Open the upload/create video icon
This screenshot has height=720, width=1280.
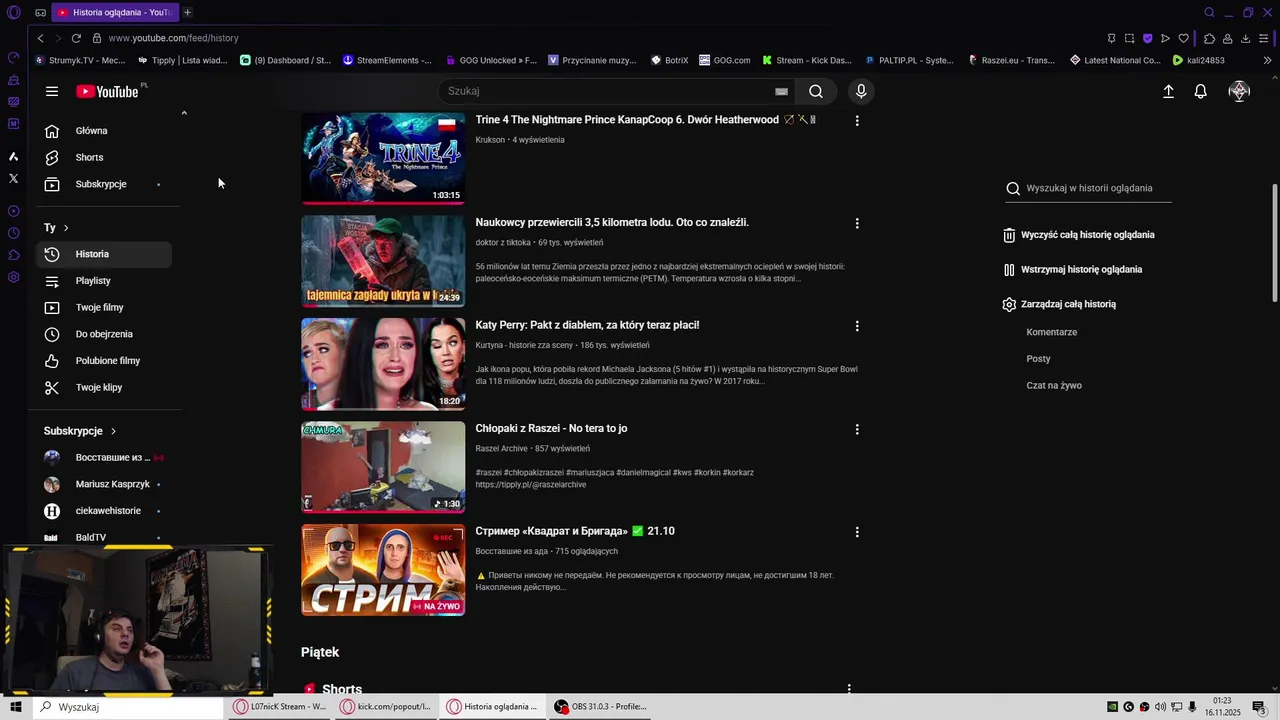pos(1168,91)
